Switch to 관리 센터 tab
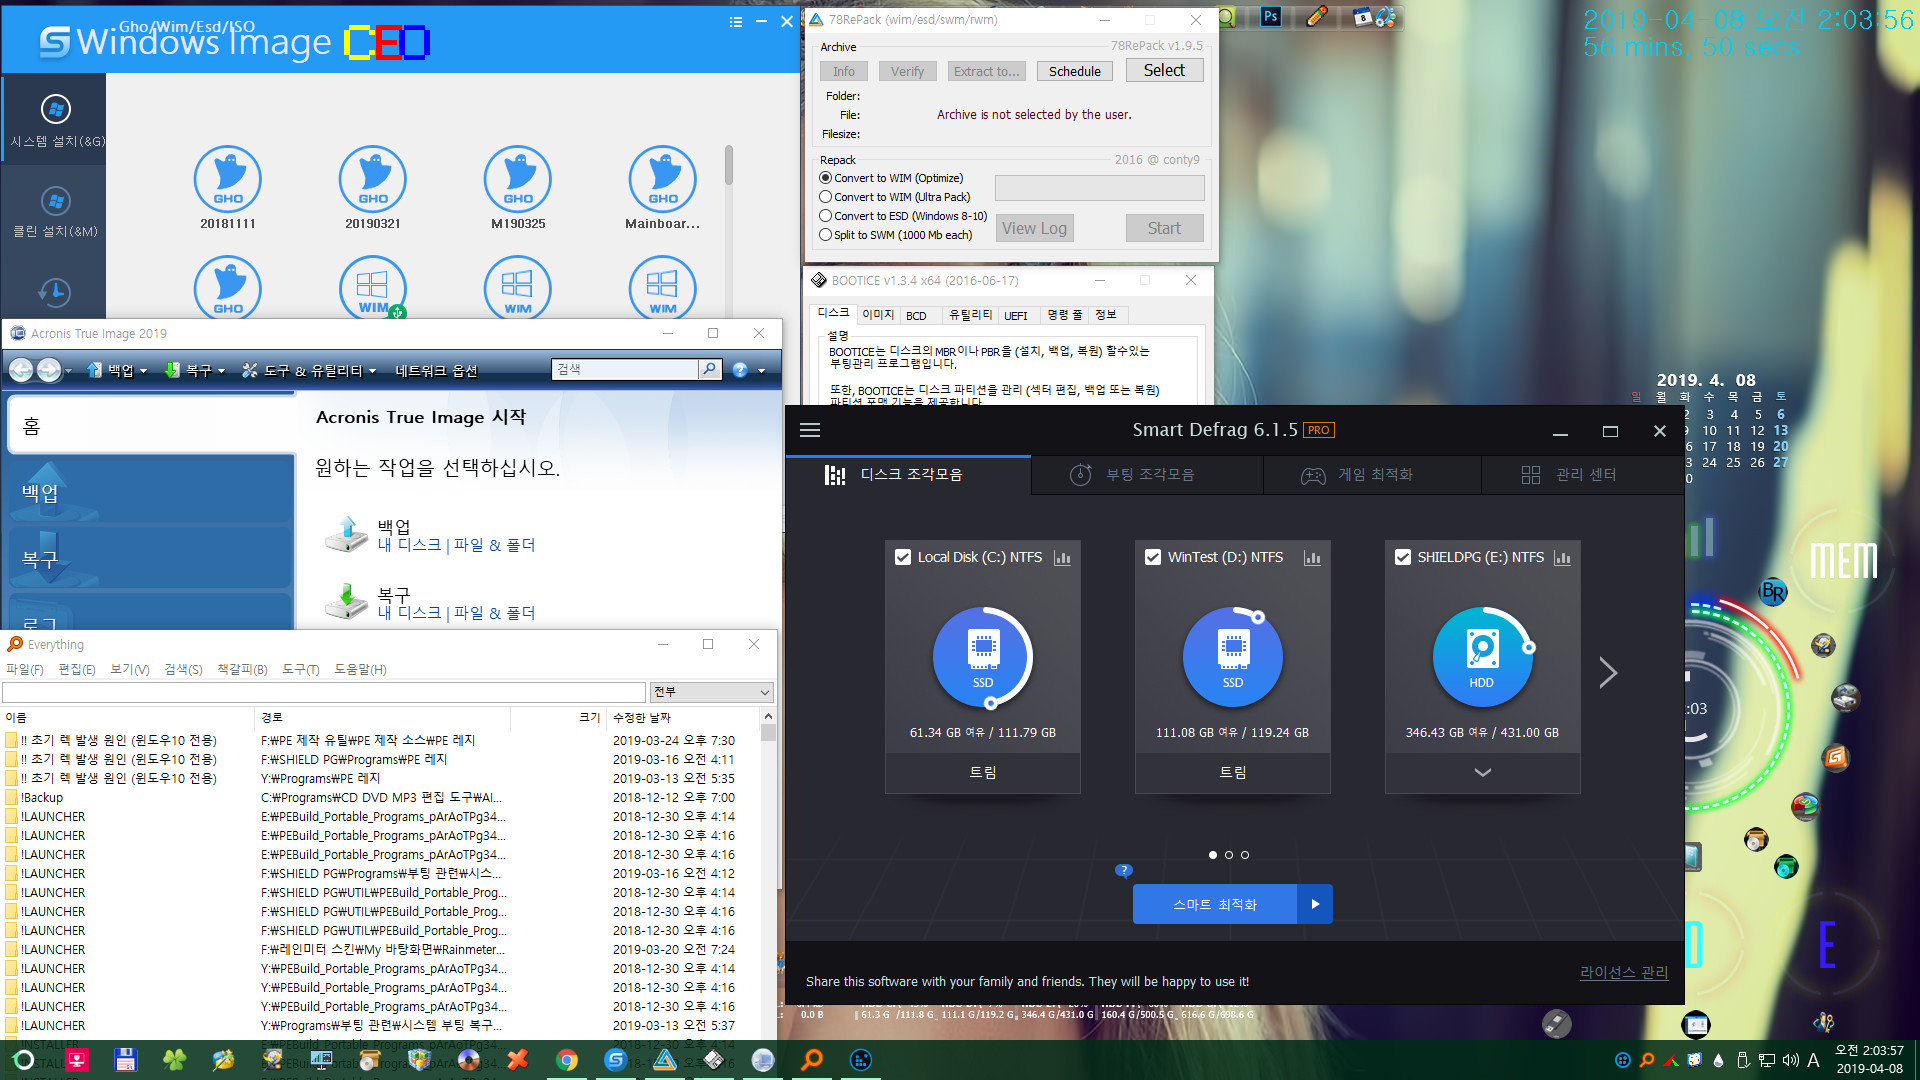 click(1583, 475)
